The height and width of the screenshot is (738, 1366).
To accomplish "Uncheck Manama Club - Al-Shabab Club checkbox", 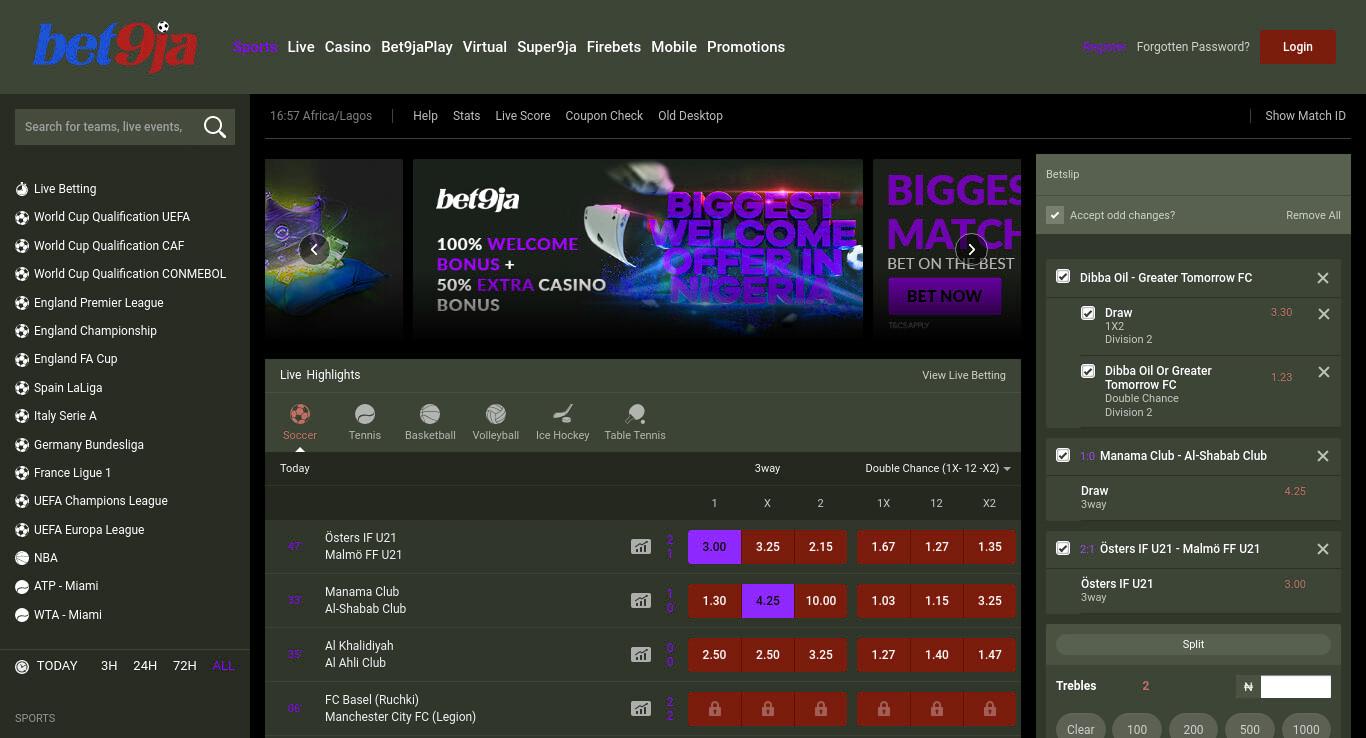I will pyautogui.click(x=1063, y=455).
